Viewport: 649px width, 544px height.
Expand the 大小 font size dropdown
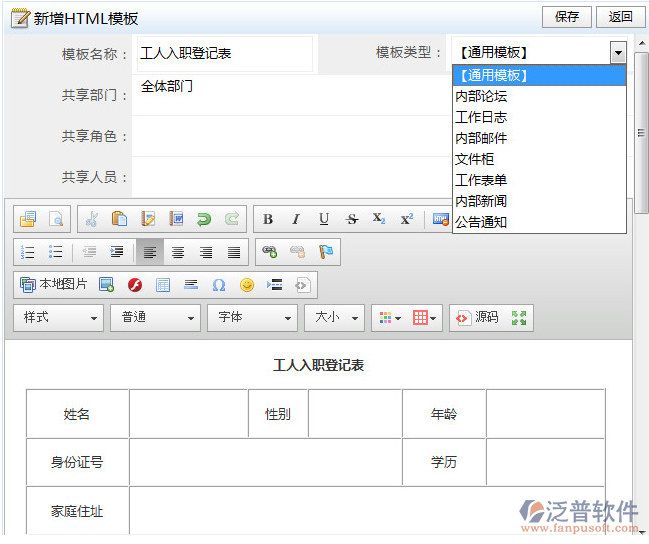coord(334,318)
